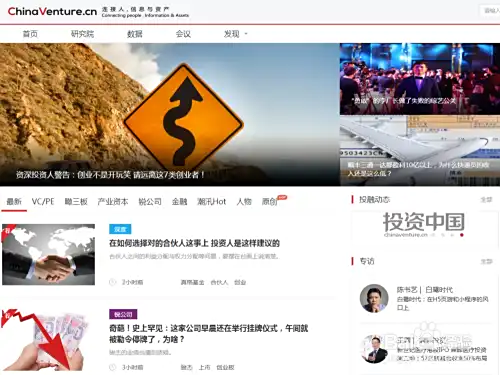Click the blue 深度 category label
Screen dimensions: 500x375
point(120,229)
